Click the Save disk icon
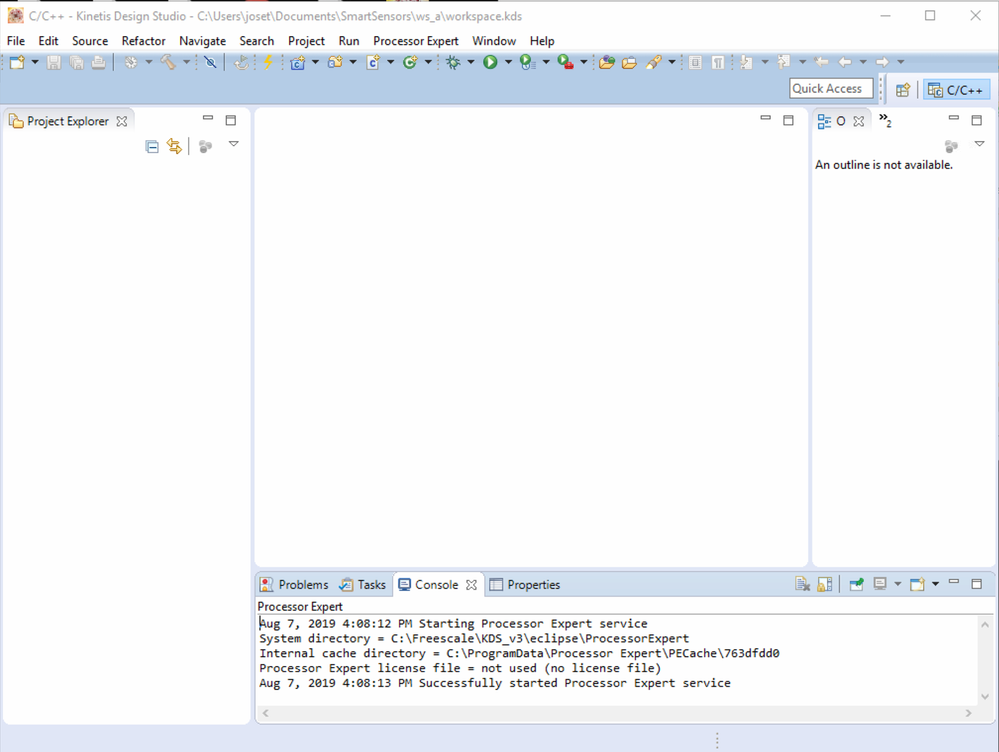 click(x=54, y=62)
